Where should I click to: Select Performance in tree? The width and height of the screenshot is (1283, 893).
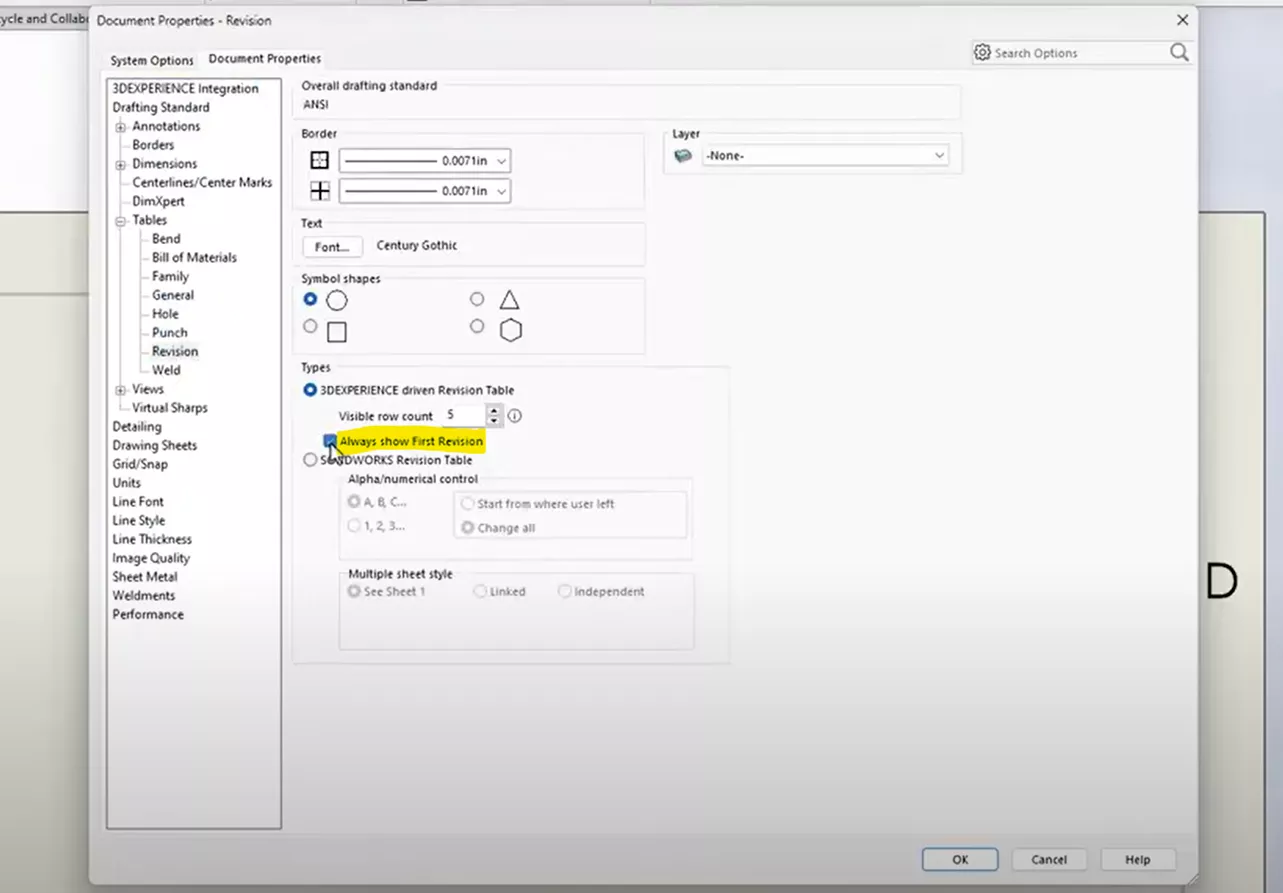[x=147, y=614]
